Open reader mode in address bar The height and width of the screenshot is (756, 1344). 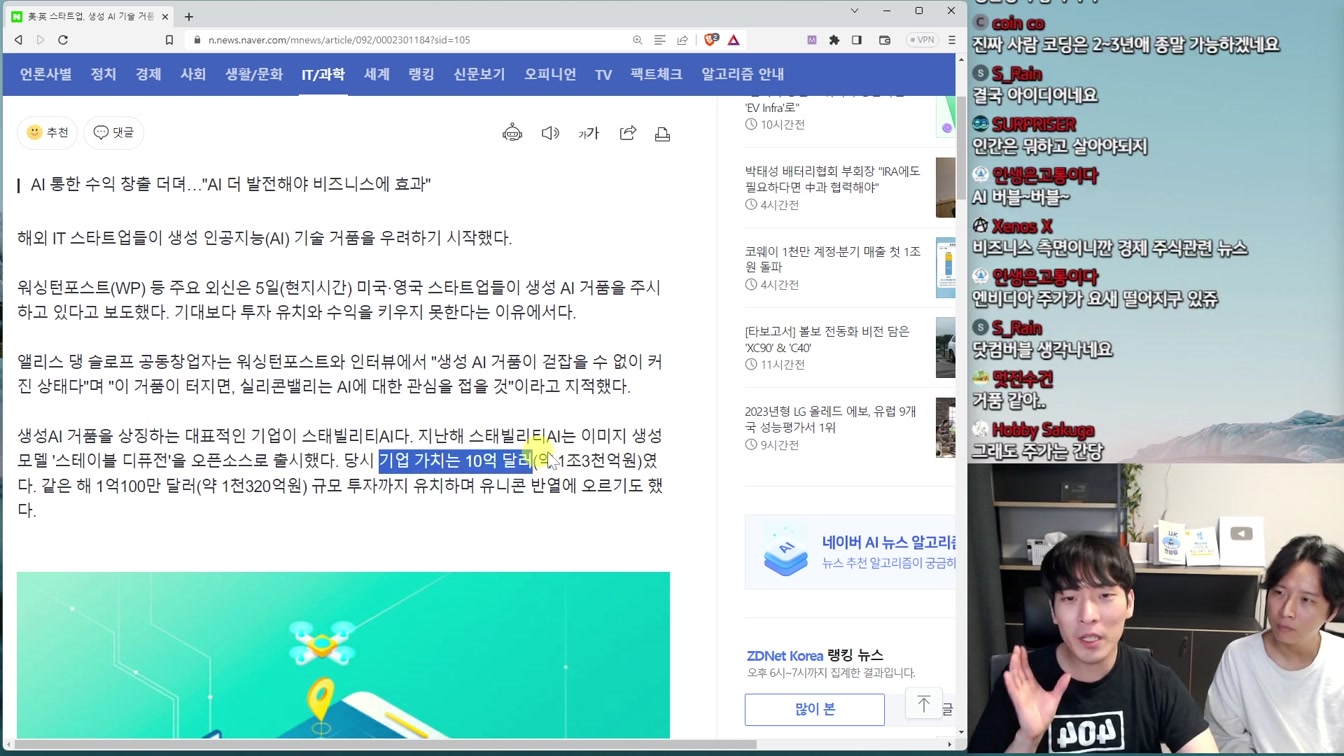click(x=660, y=40)
